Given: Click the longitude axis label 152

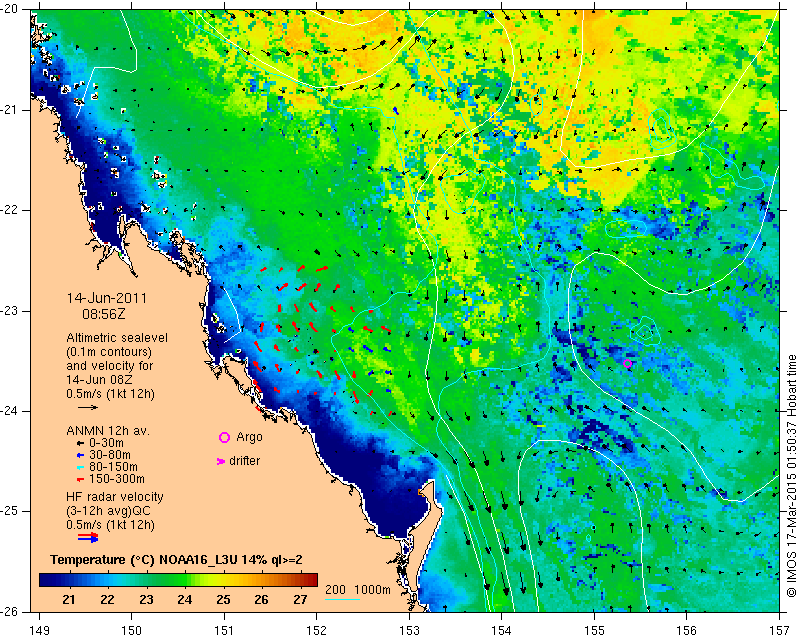Looking at the screenshot, I should [x=316, y=631].
